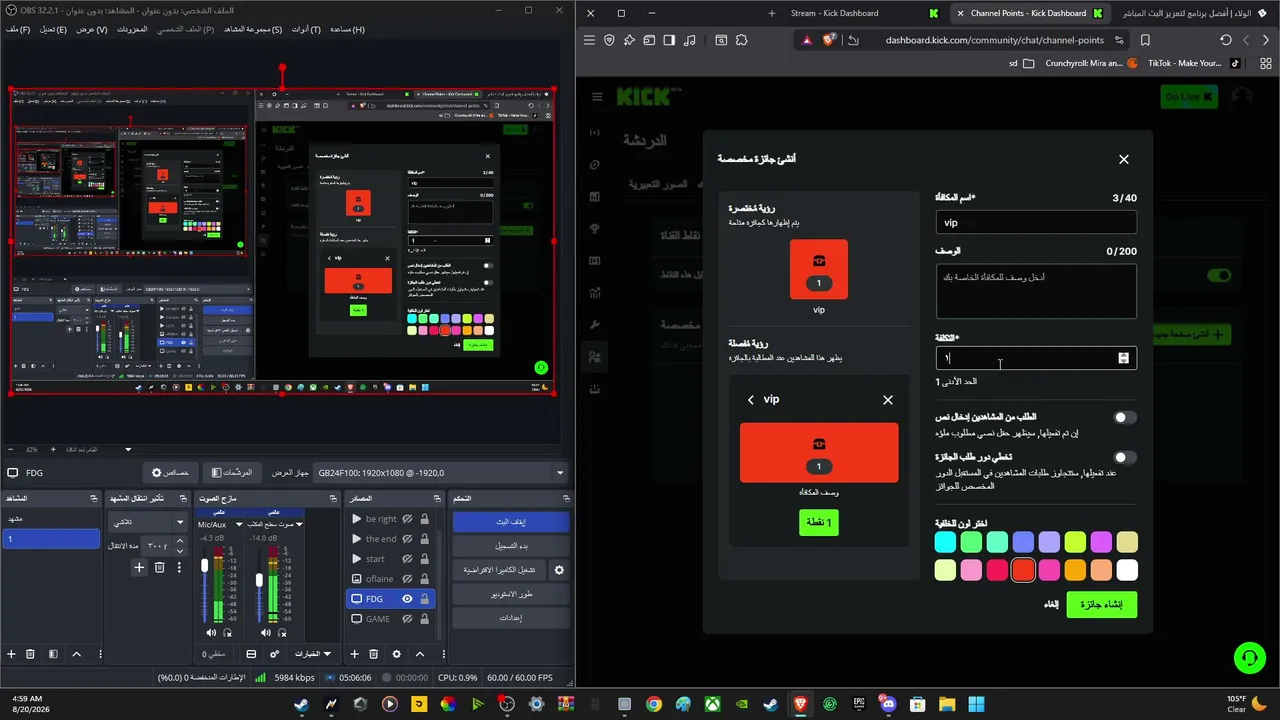Viewport: 1280px width, 720px height.
Task: Adjust cost value with number stepper
Action: click(x=1124, y=358)
